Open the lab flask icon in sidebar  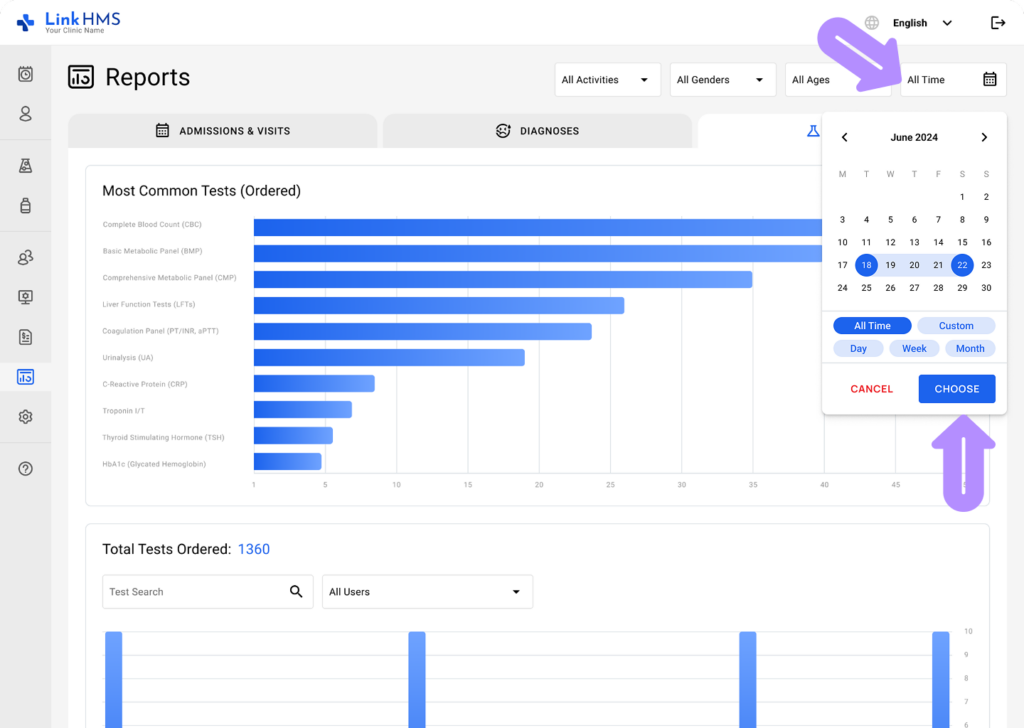coord(25,166)
